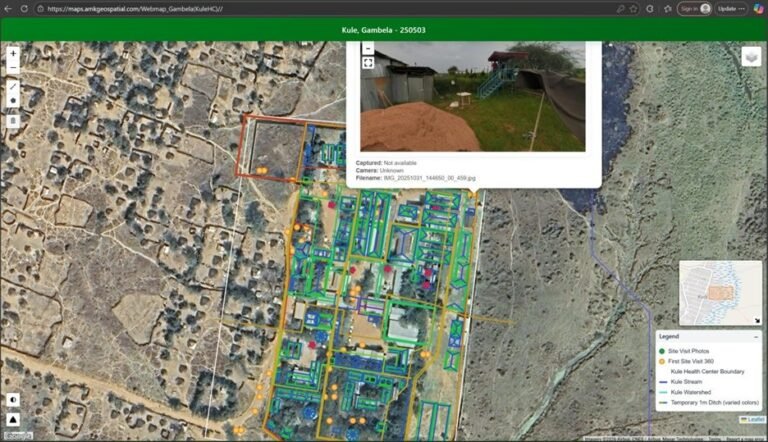
Task: Click the panoramic site photo in popup
Action: click(x=472, y=97)
